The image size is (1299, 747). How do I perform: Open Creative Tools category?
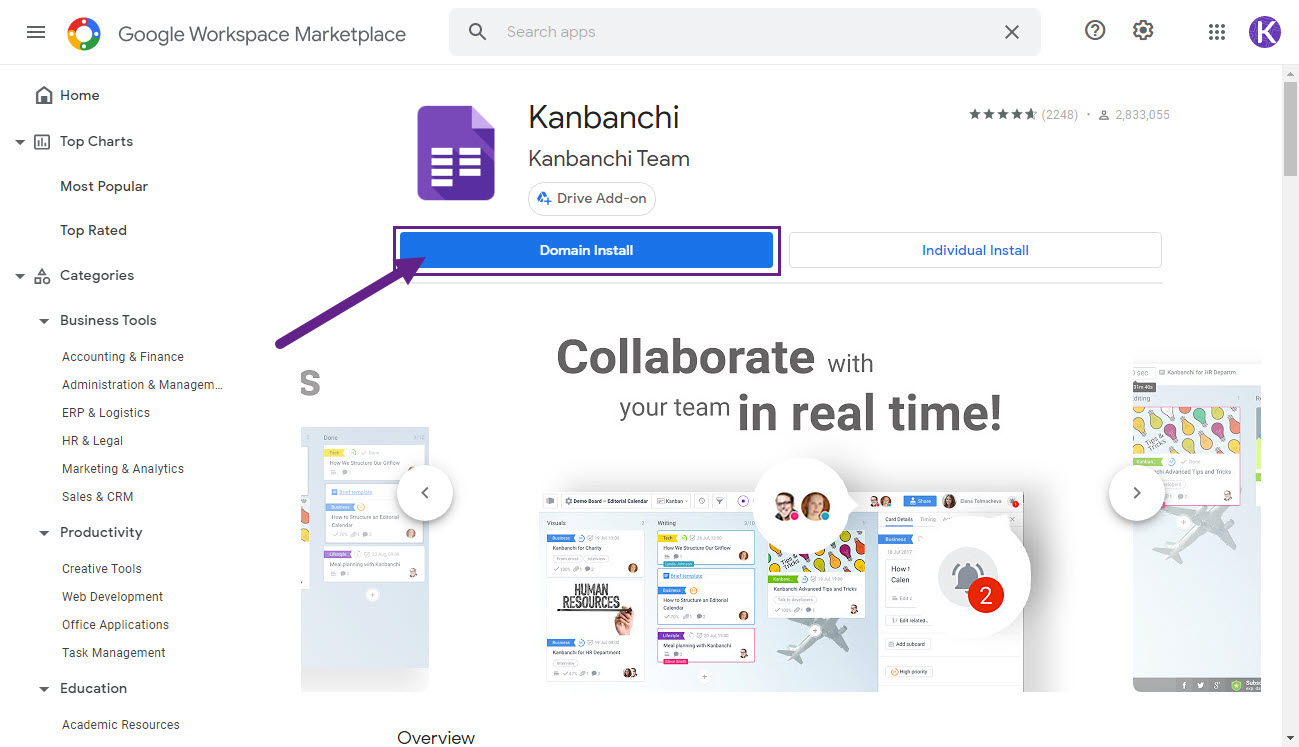pyautogui.click(x=102, y=568)
